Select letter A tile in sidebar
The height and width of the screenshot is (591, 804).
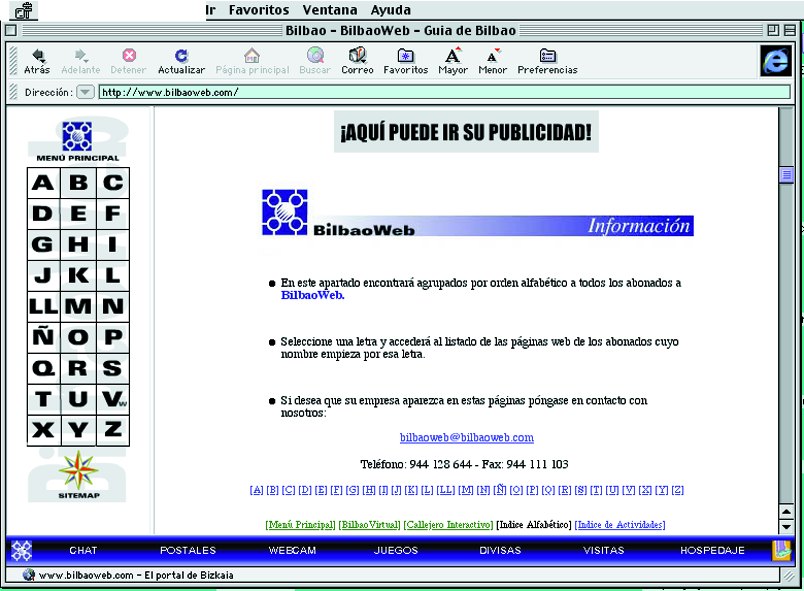click(43, 182)
